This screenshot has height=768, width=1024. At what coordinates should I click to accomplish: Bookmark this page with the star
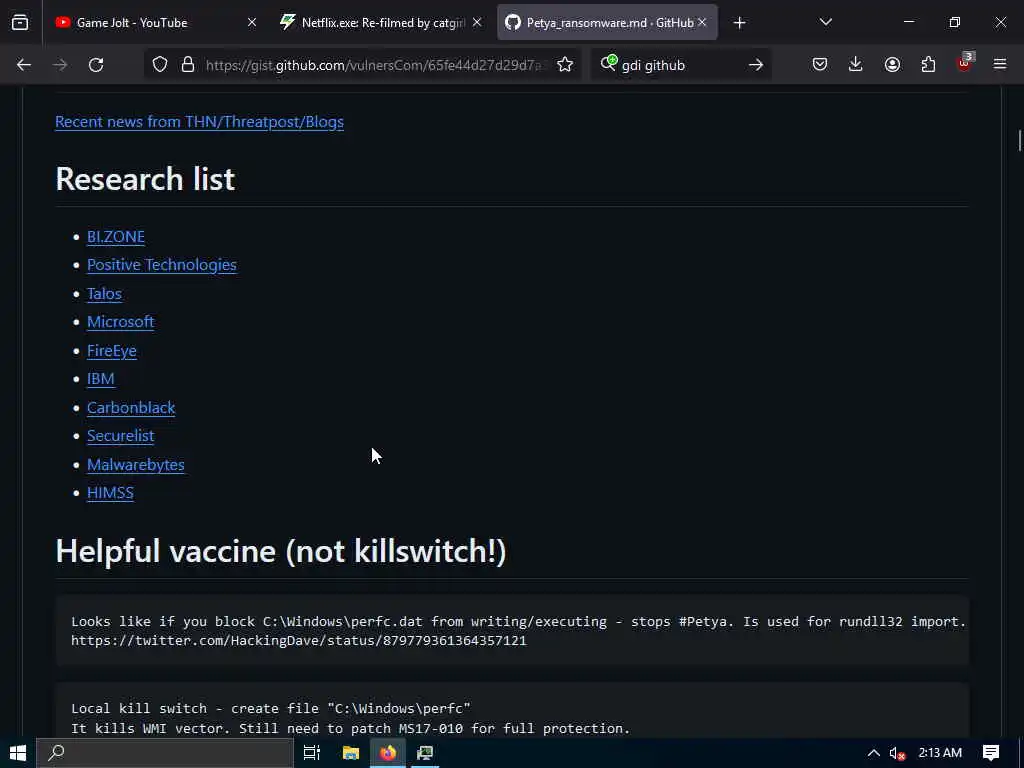tap(565, 65)
